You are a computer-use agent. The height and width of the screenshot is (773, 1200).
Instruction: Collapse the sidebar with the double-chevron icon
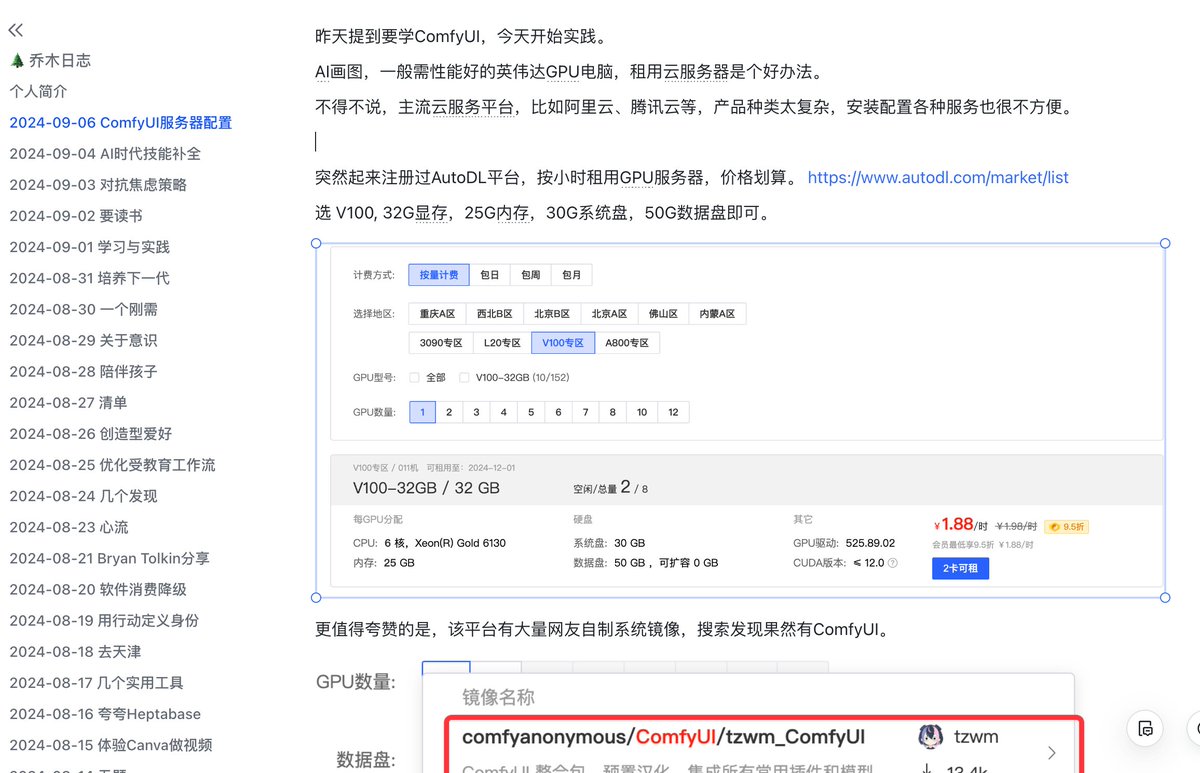click(16, 31)
